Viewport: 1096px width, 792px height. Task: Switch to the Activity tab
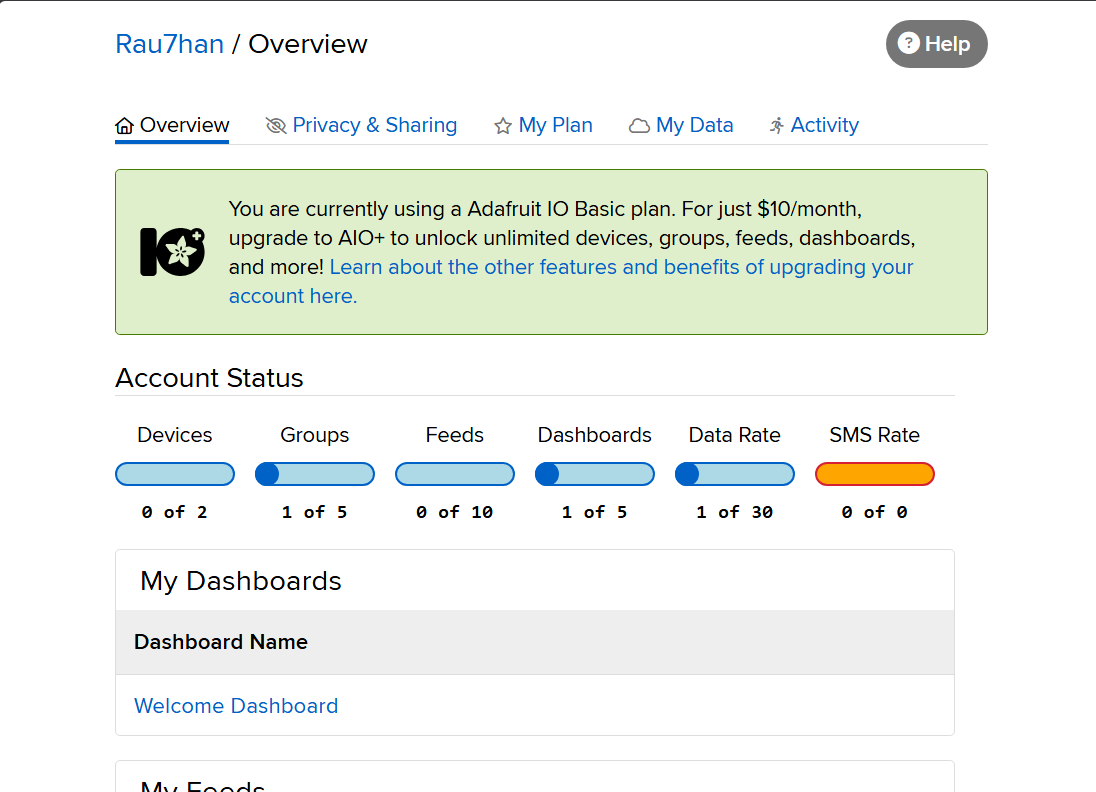click(x=814, y=126)
